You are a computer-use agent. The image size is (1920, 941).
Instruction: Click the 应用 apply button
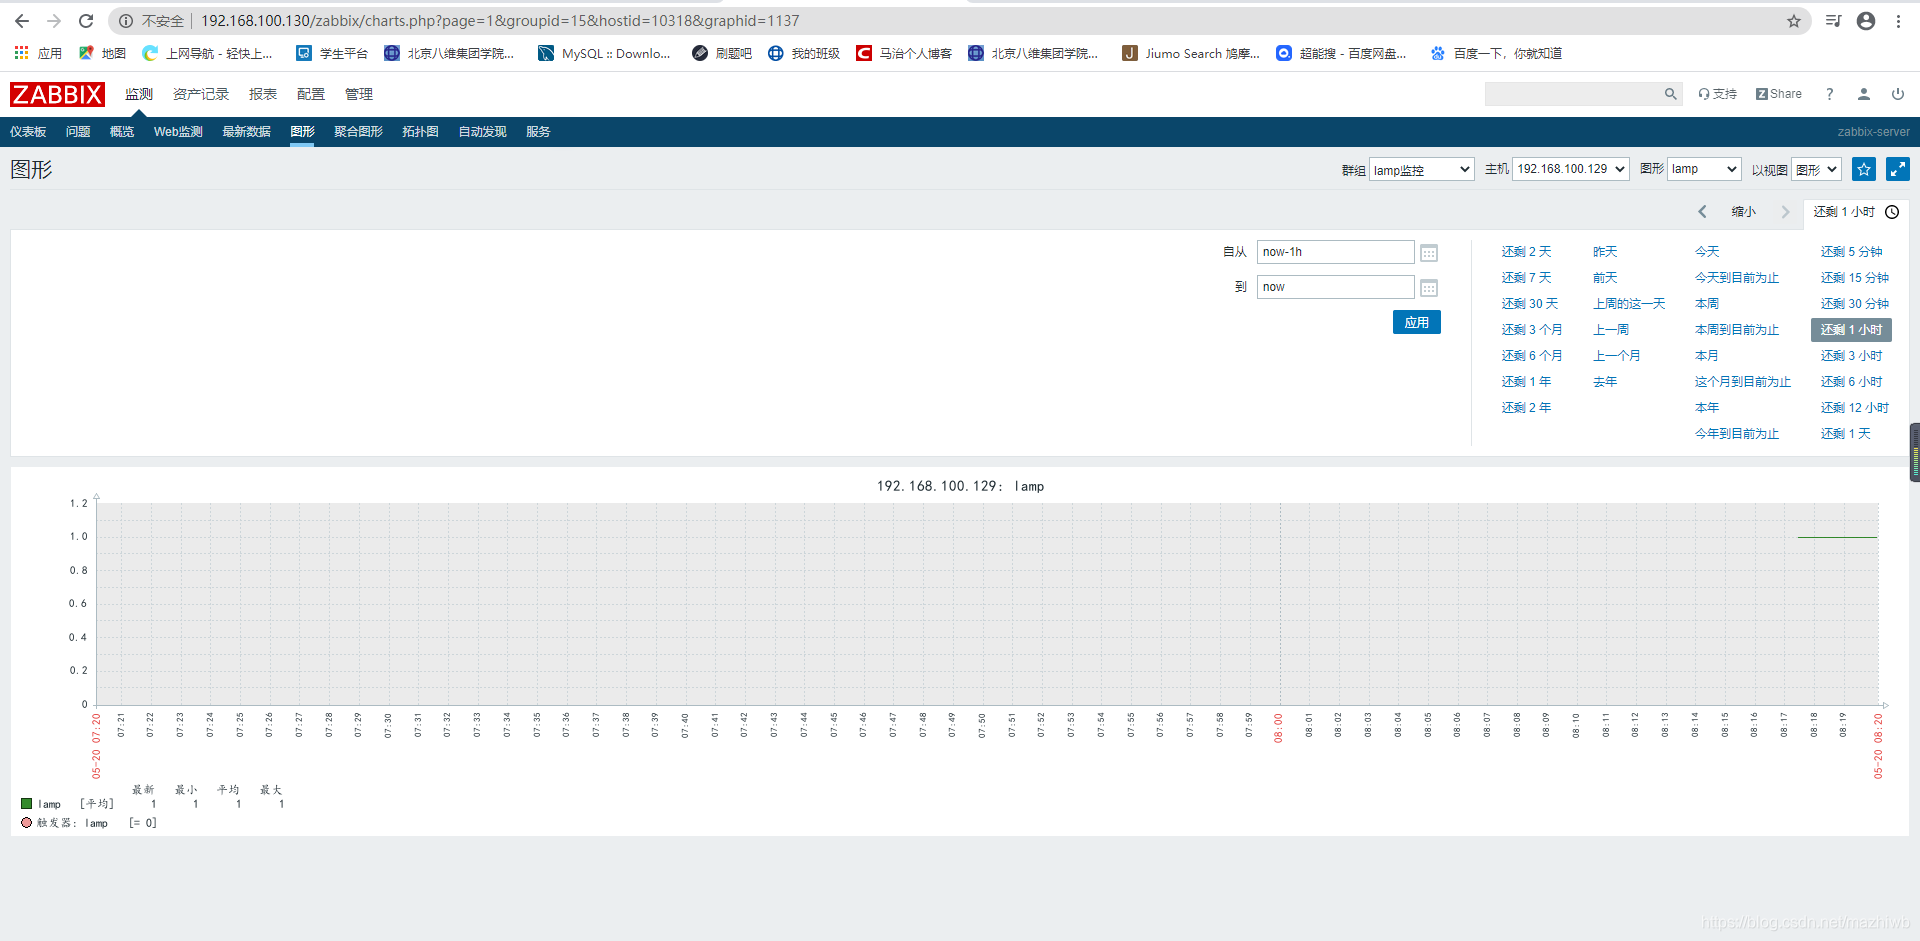click(x=1417, y=322)
